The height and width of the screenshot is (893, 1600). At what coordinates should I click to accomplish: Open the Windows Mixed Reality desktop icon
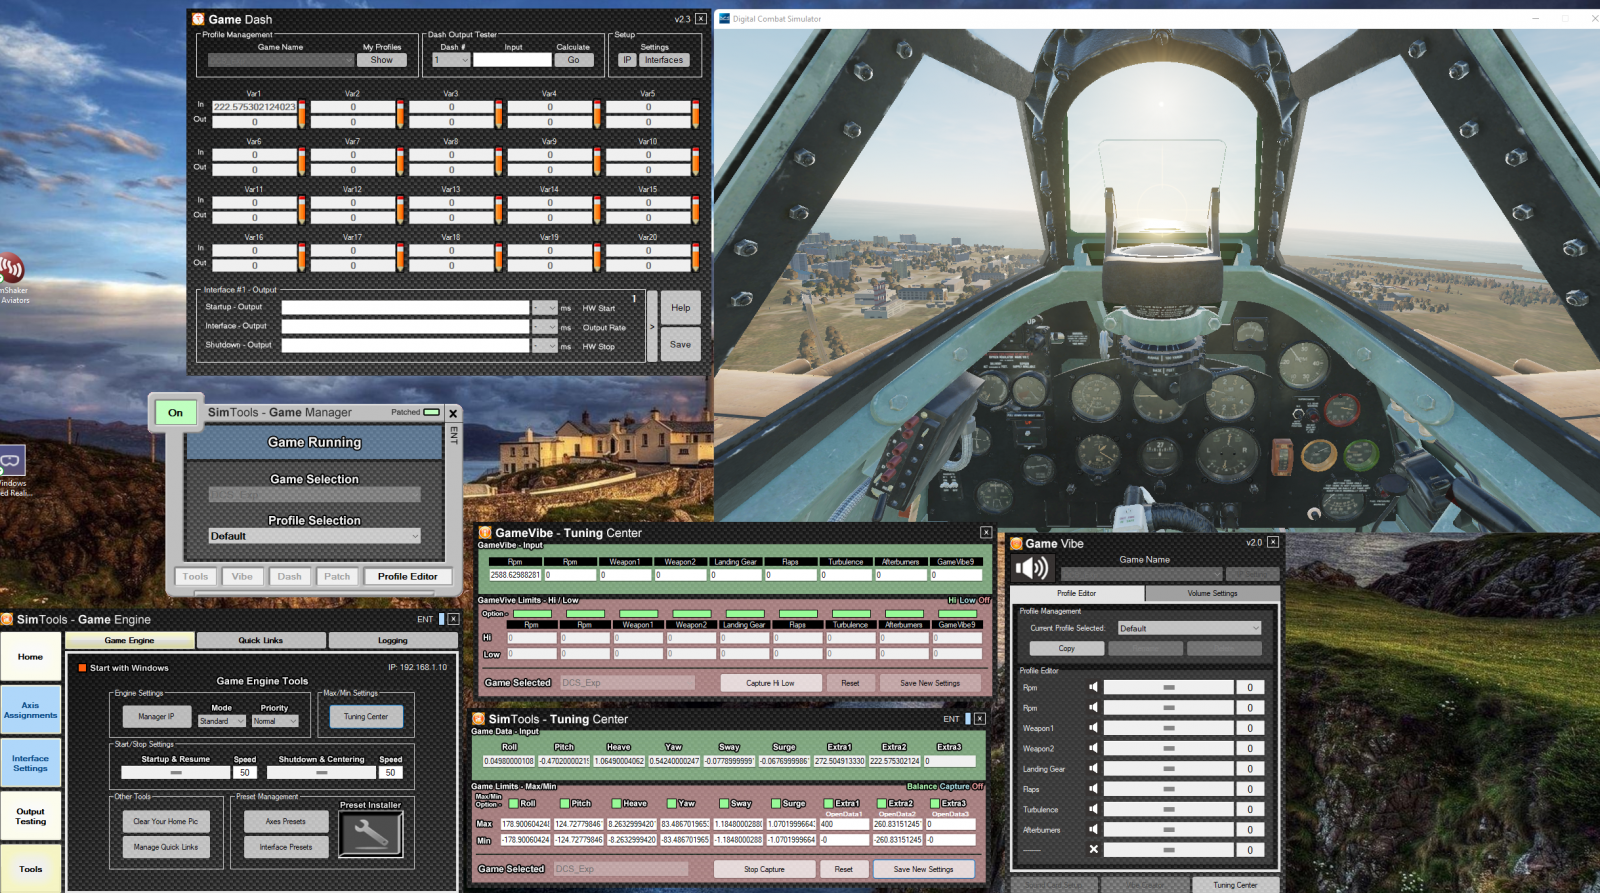12,470
